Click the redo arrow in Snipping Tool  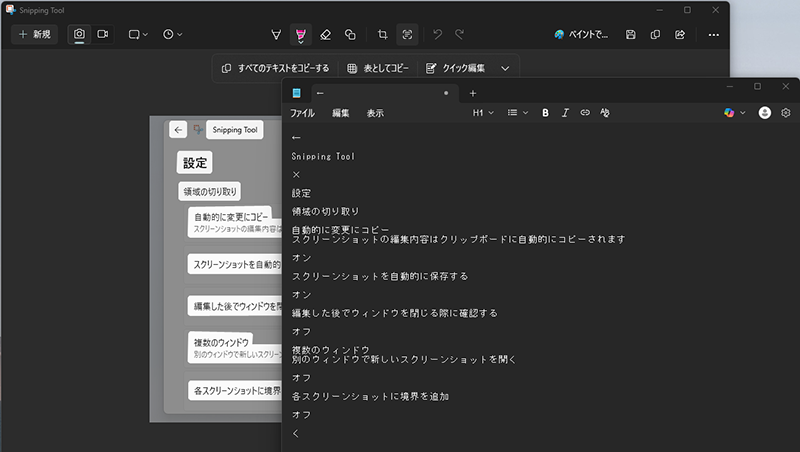(460, 34)
